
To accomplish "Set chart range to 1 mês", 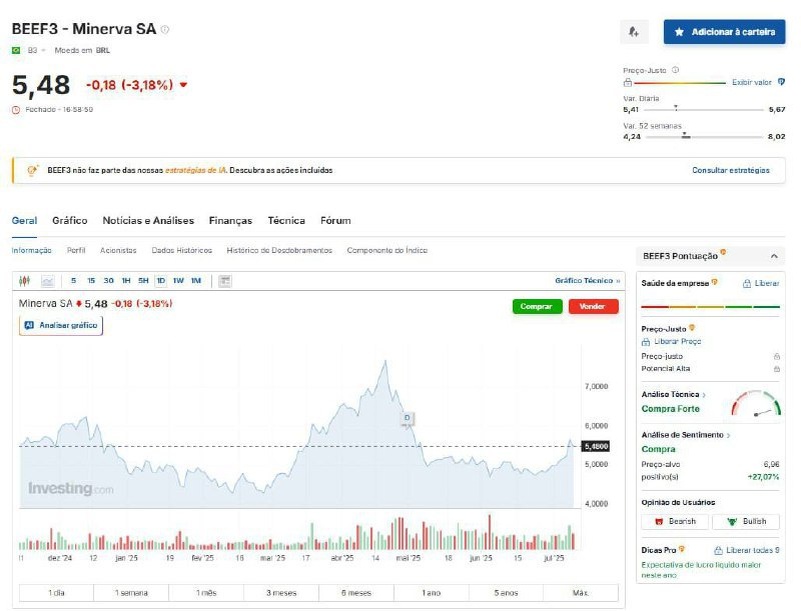I will 206,593.
